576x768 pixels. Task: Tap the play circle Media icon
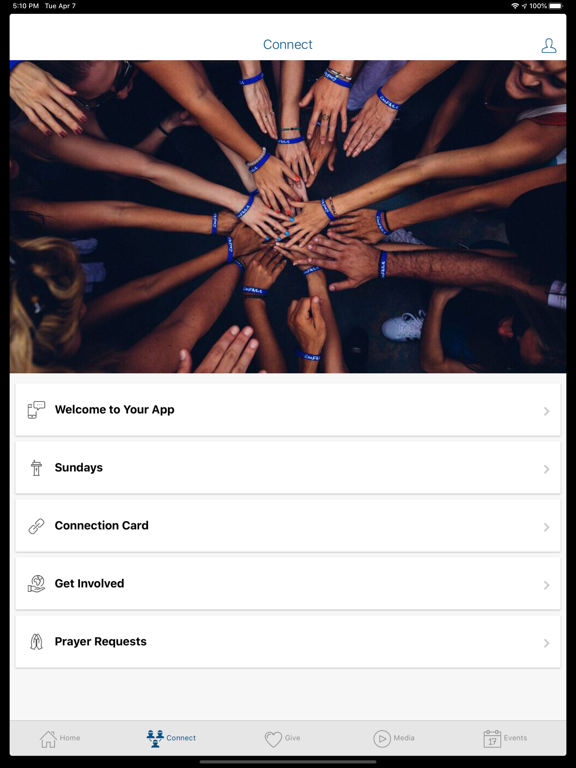pos(382,739)
